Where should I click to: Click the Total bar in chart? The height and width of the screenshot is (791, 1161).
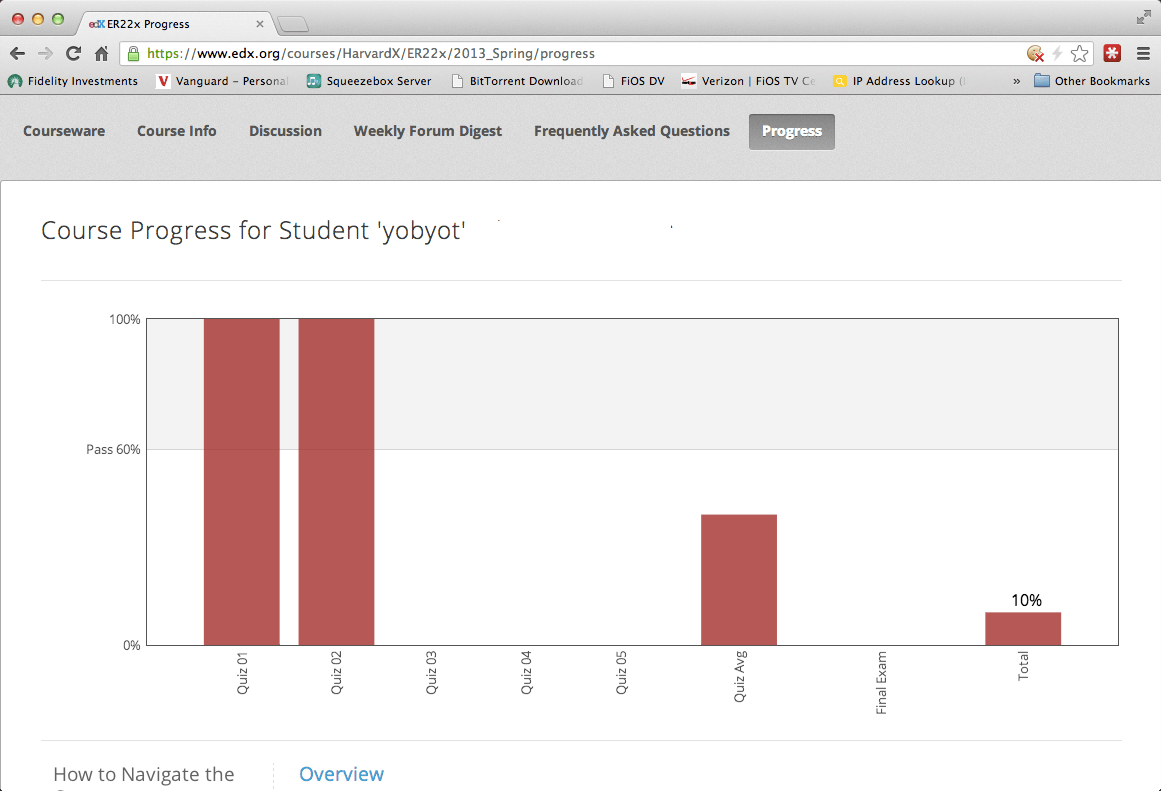(1023, 629)
